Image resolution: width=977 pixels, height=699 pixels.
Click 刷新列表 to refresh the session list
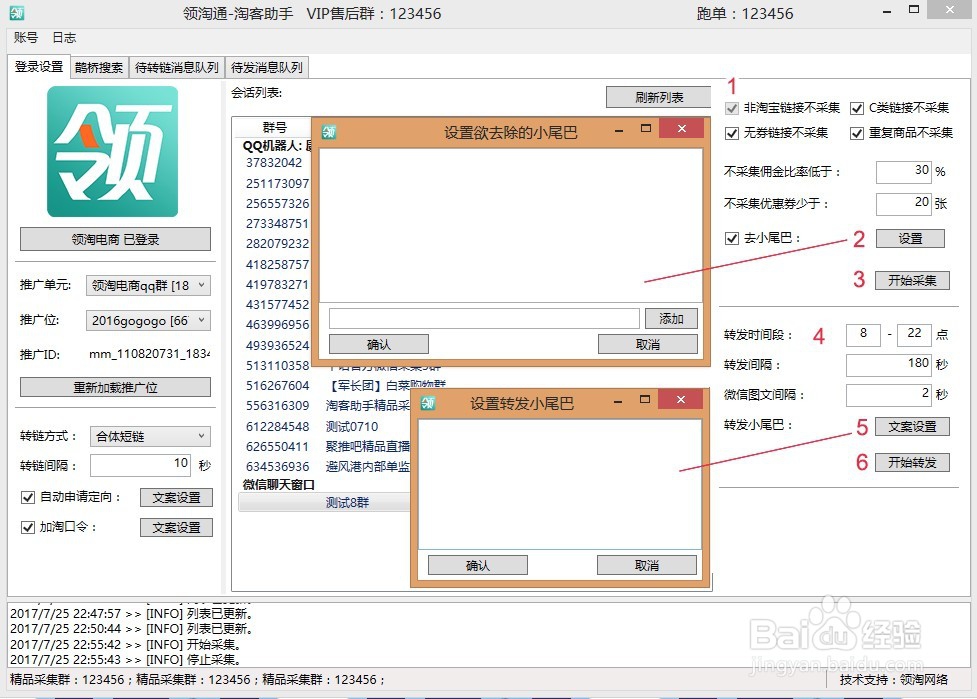pos(657,97)
